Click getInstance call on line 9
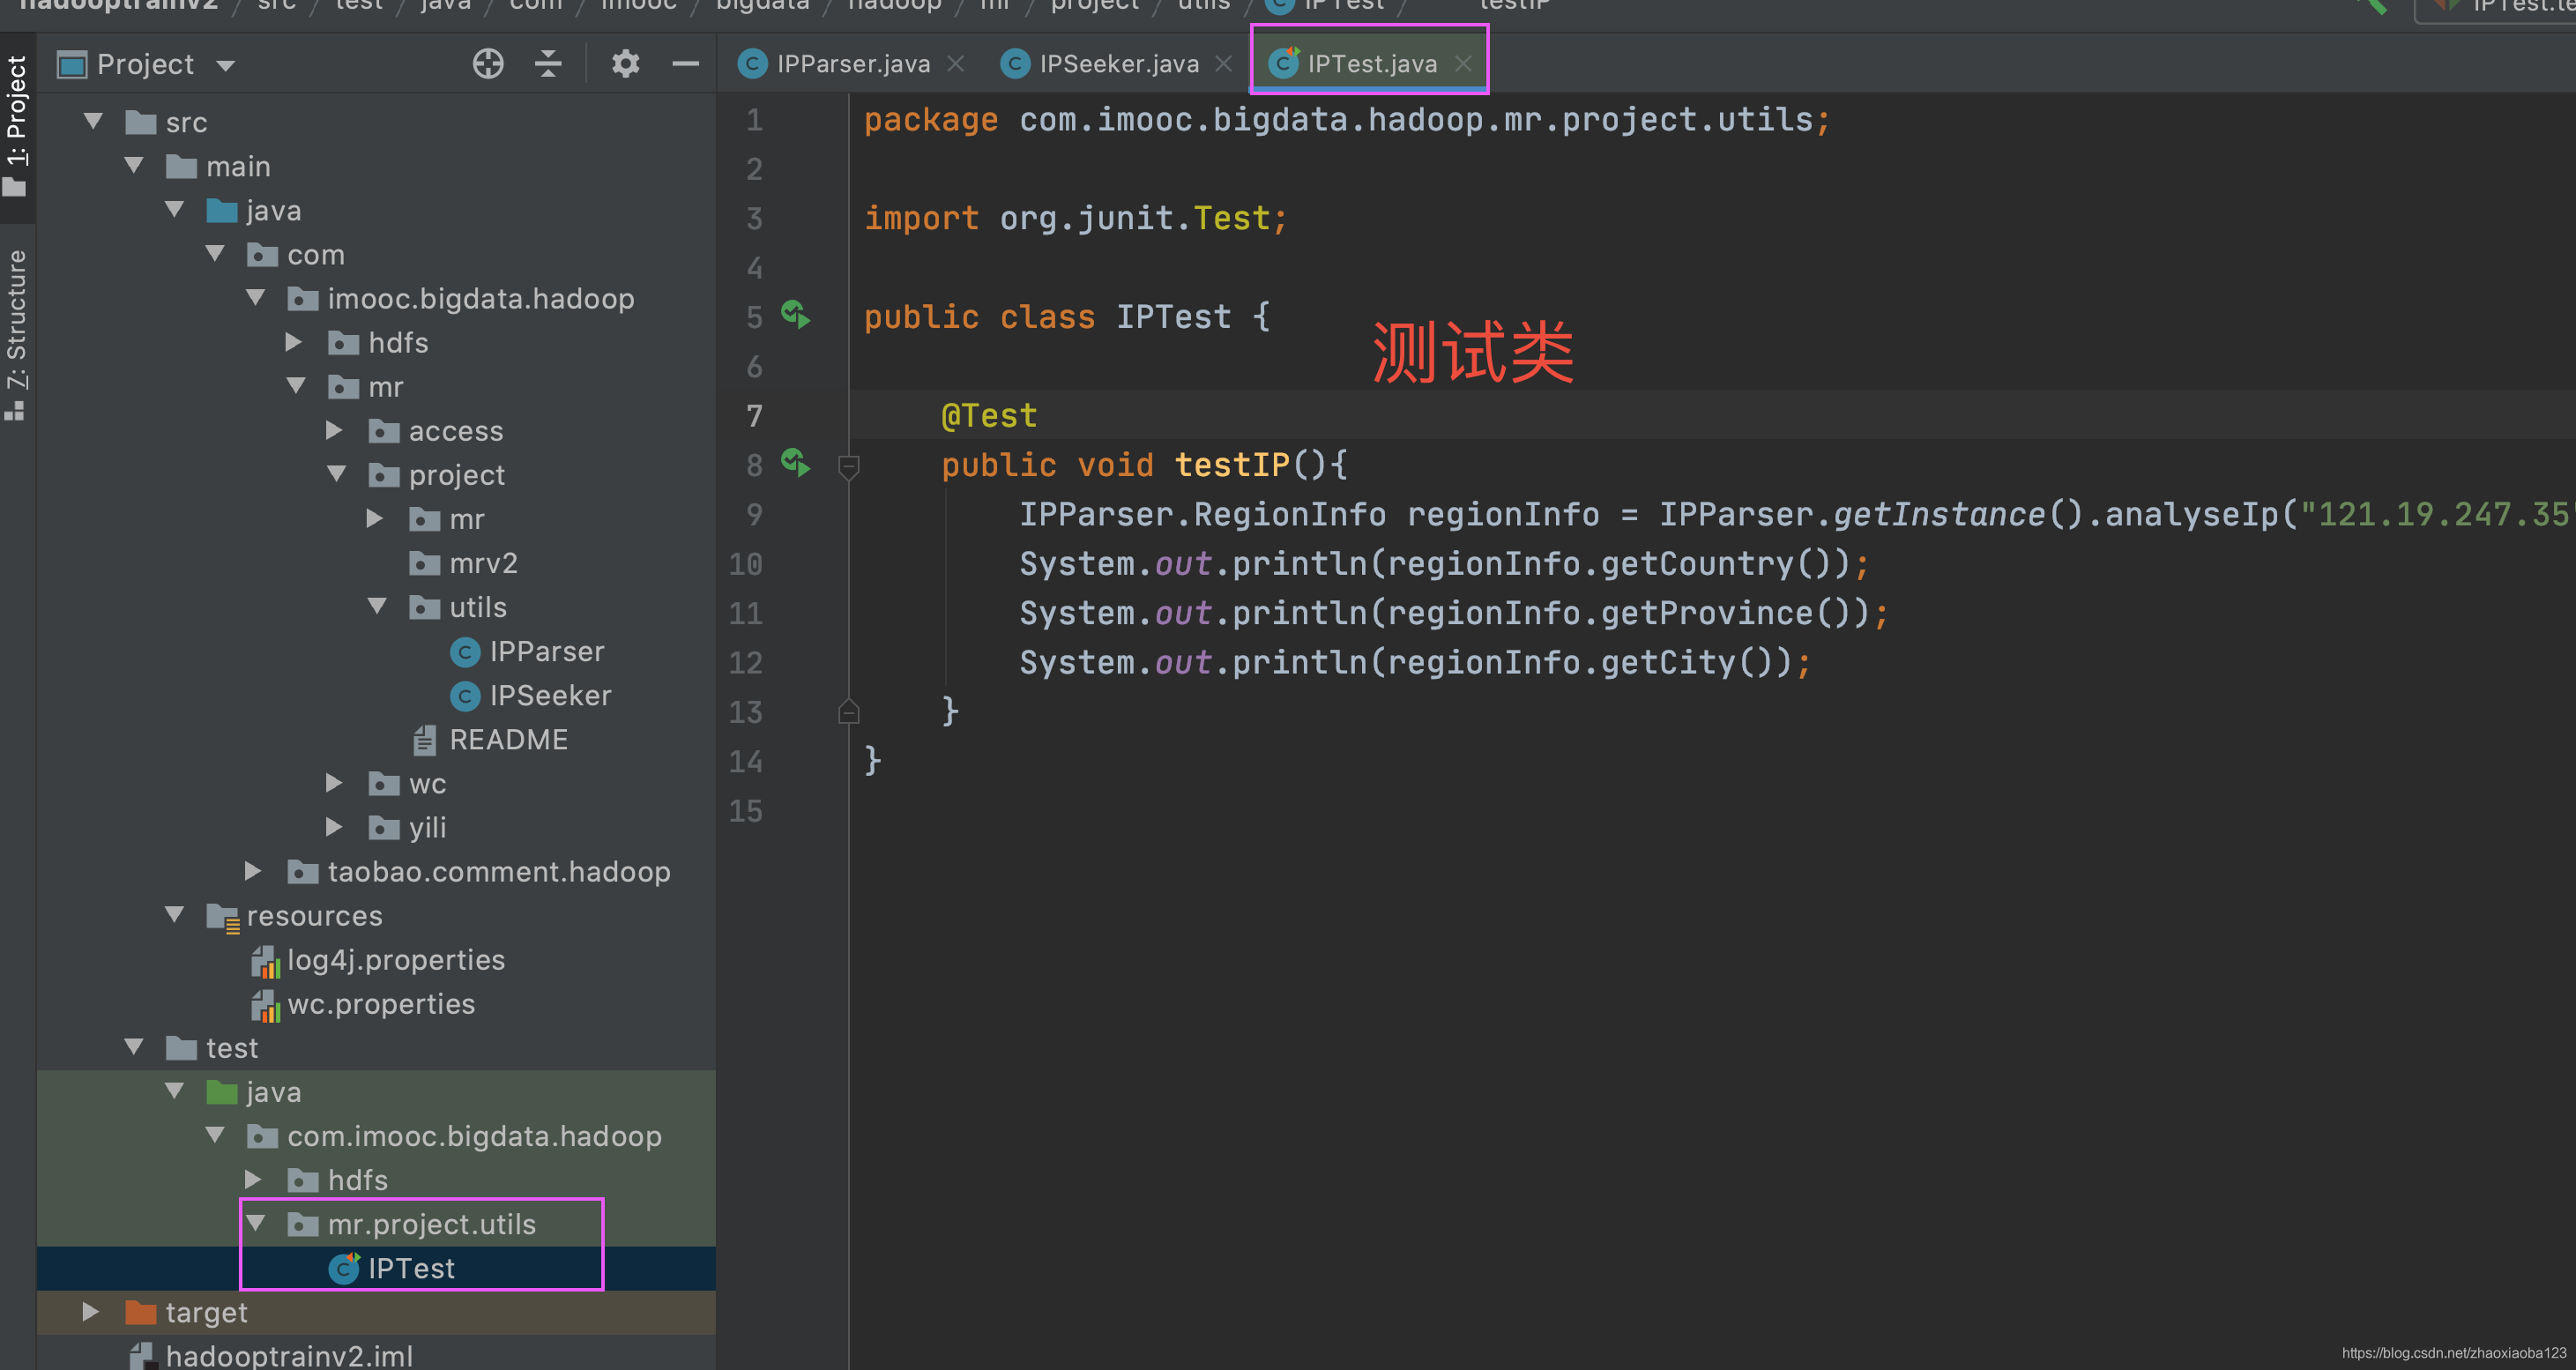The width and height of the screenshot is (2576, 1370). [1939, 514]
